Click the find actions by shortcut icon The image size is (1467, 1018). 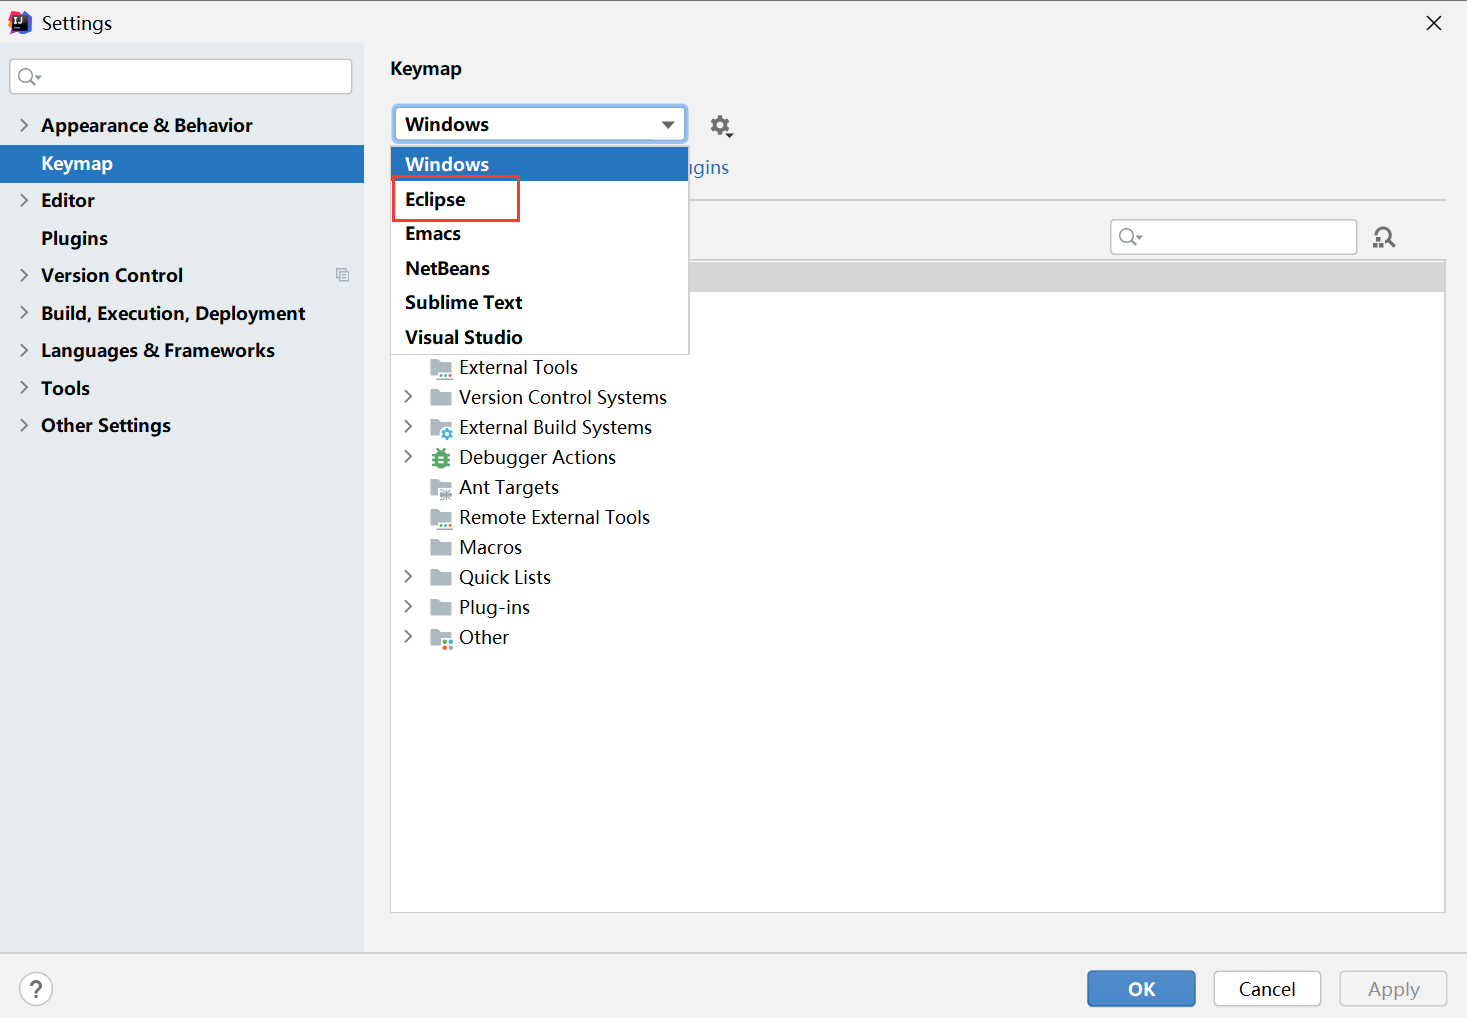1384,237
